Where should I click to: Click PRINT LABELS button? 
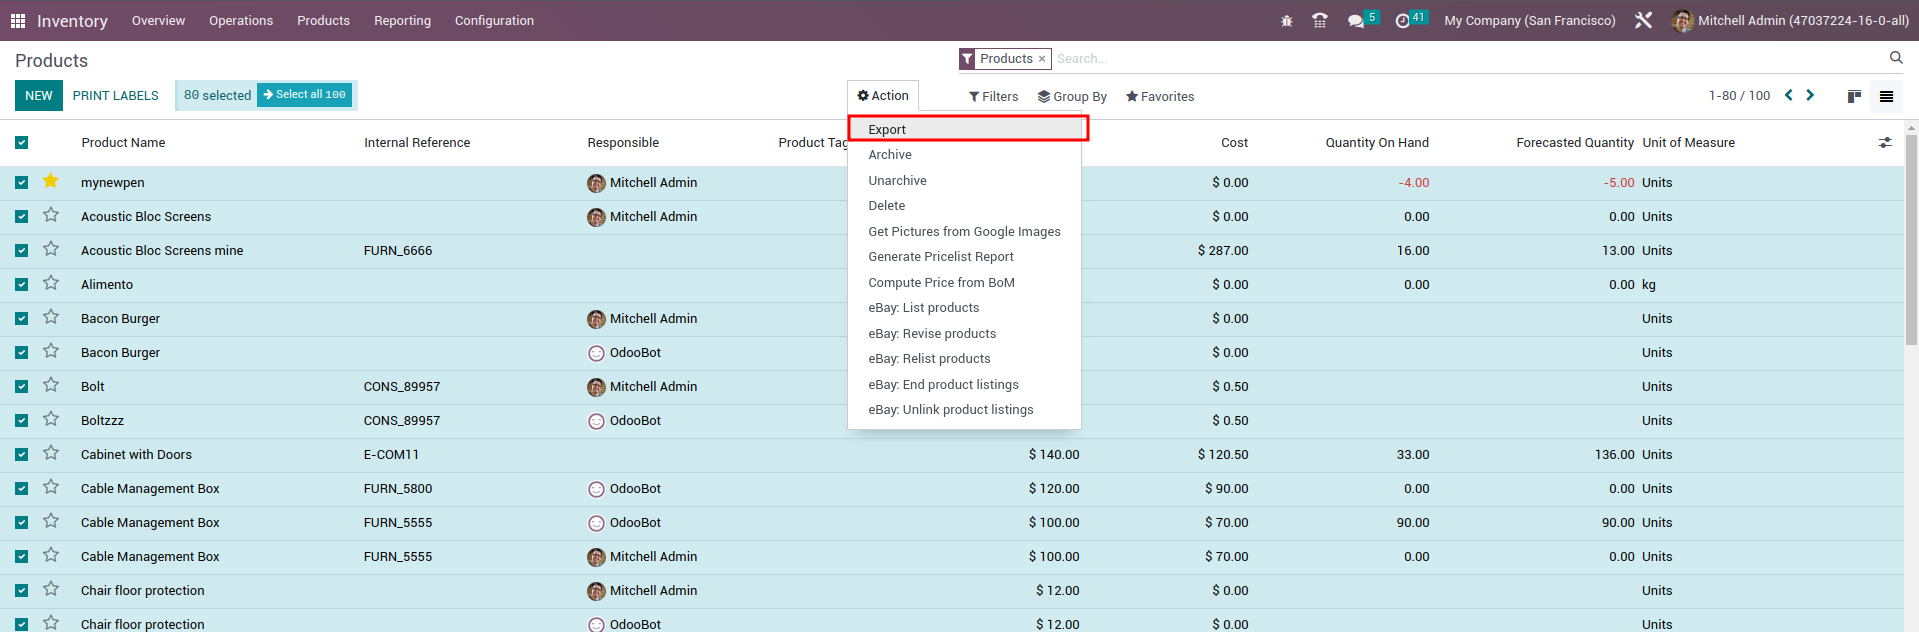[x=115, y=96]
